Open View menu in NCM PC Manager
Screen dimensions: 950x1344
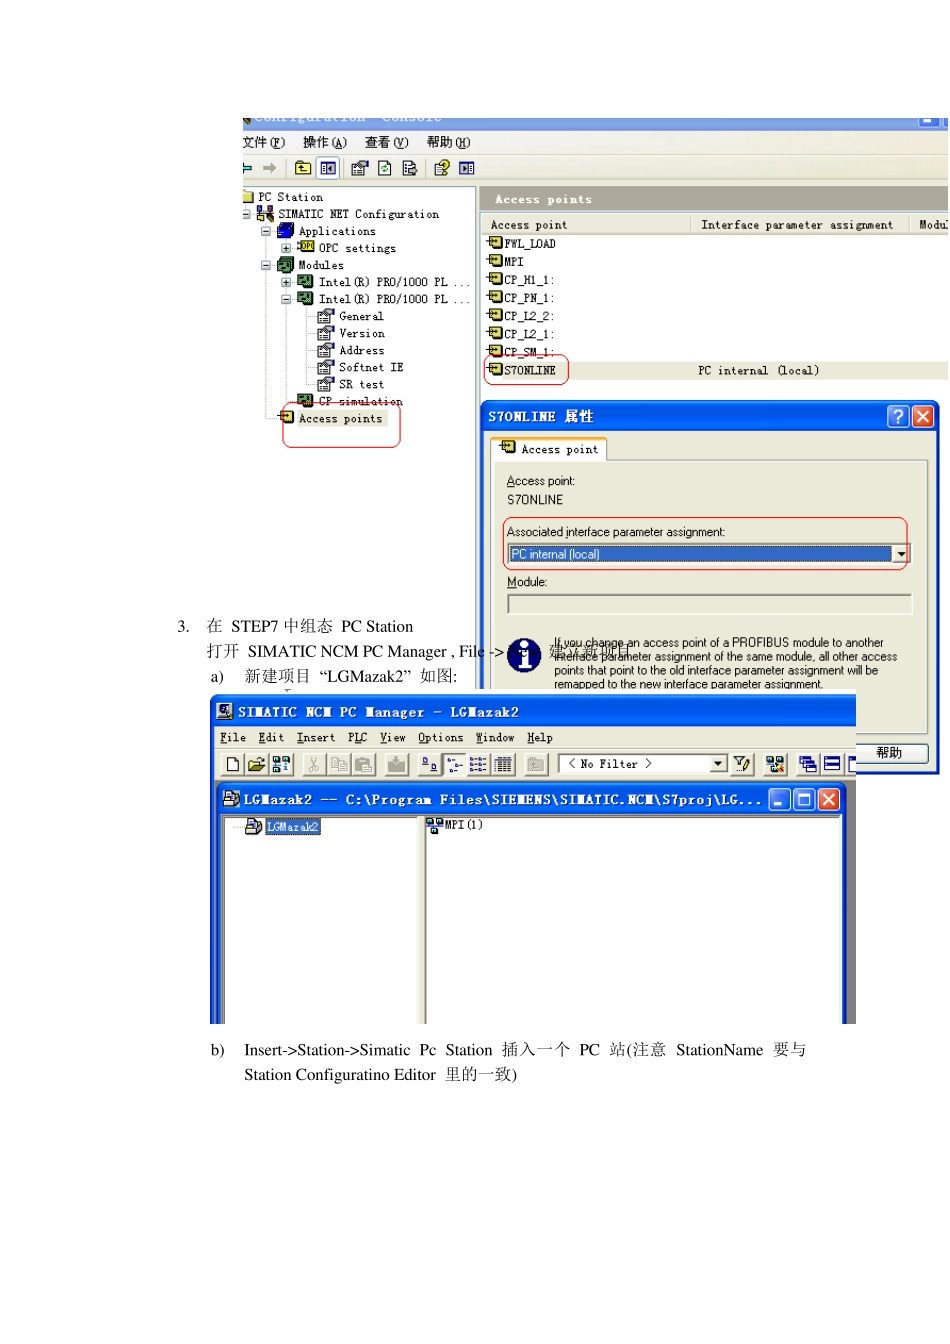(393, 738)
